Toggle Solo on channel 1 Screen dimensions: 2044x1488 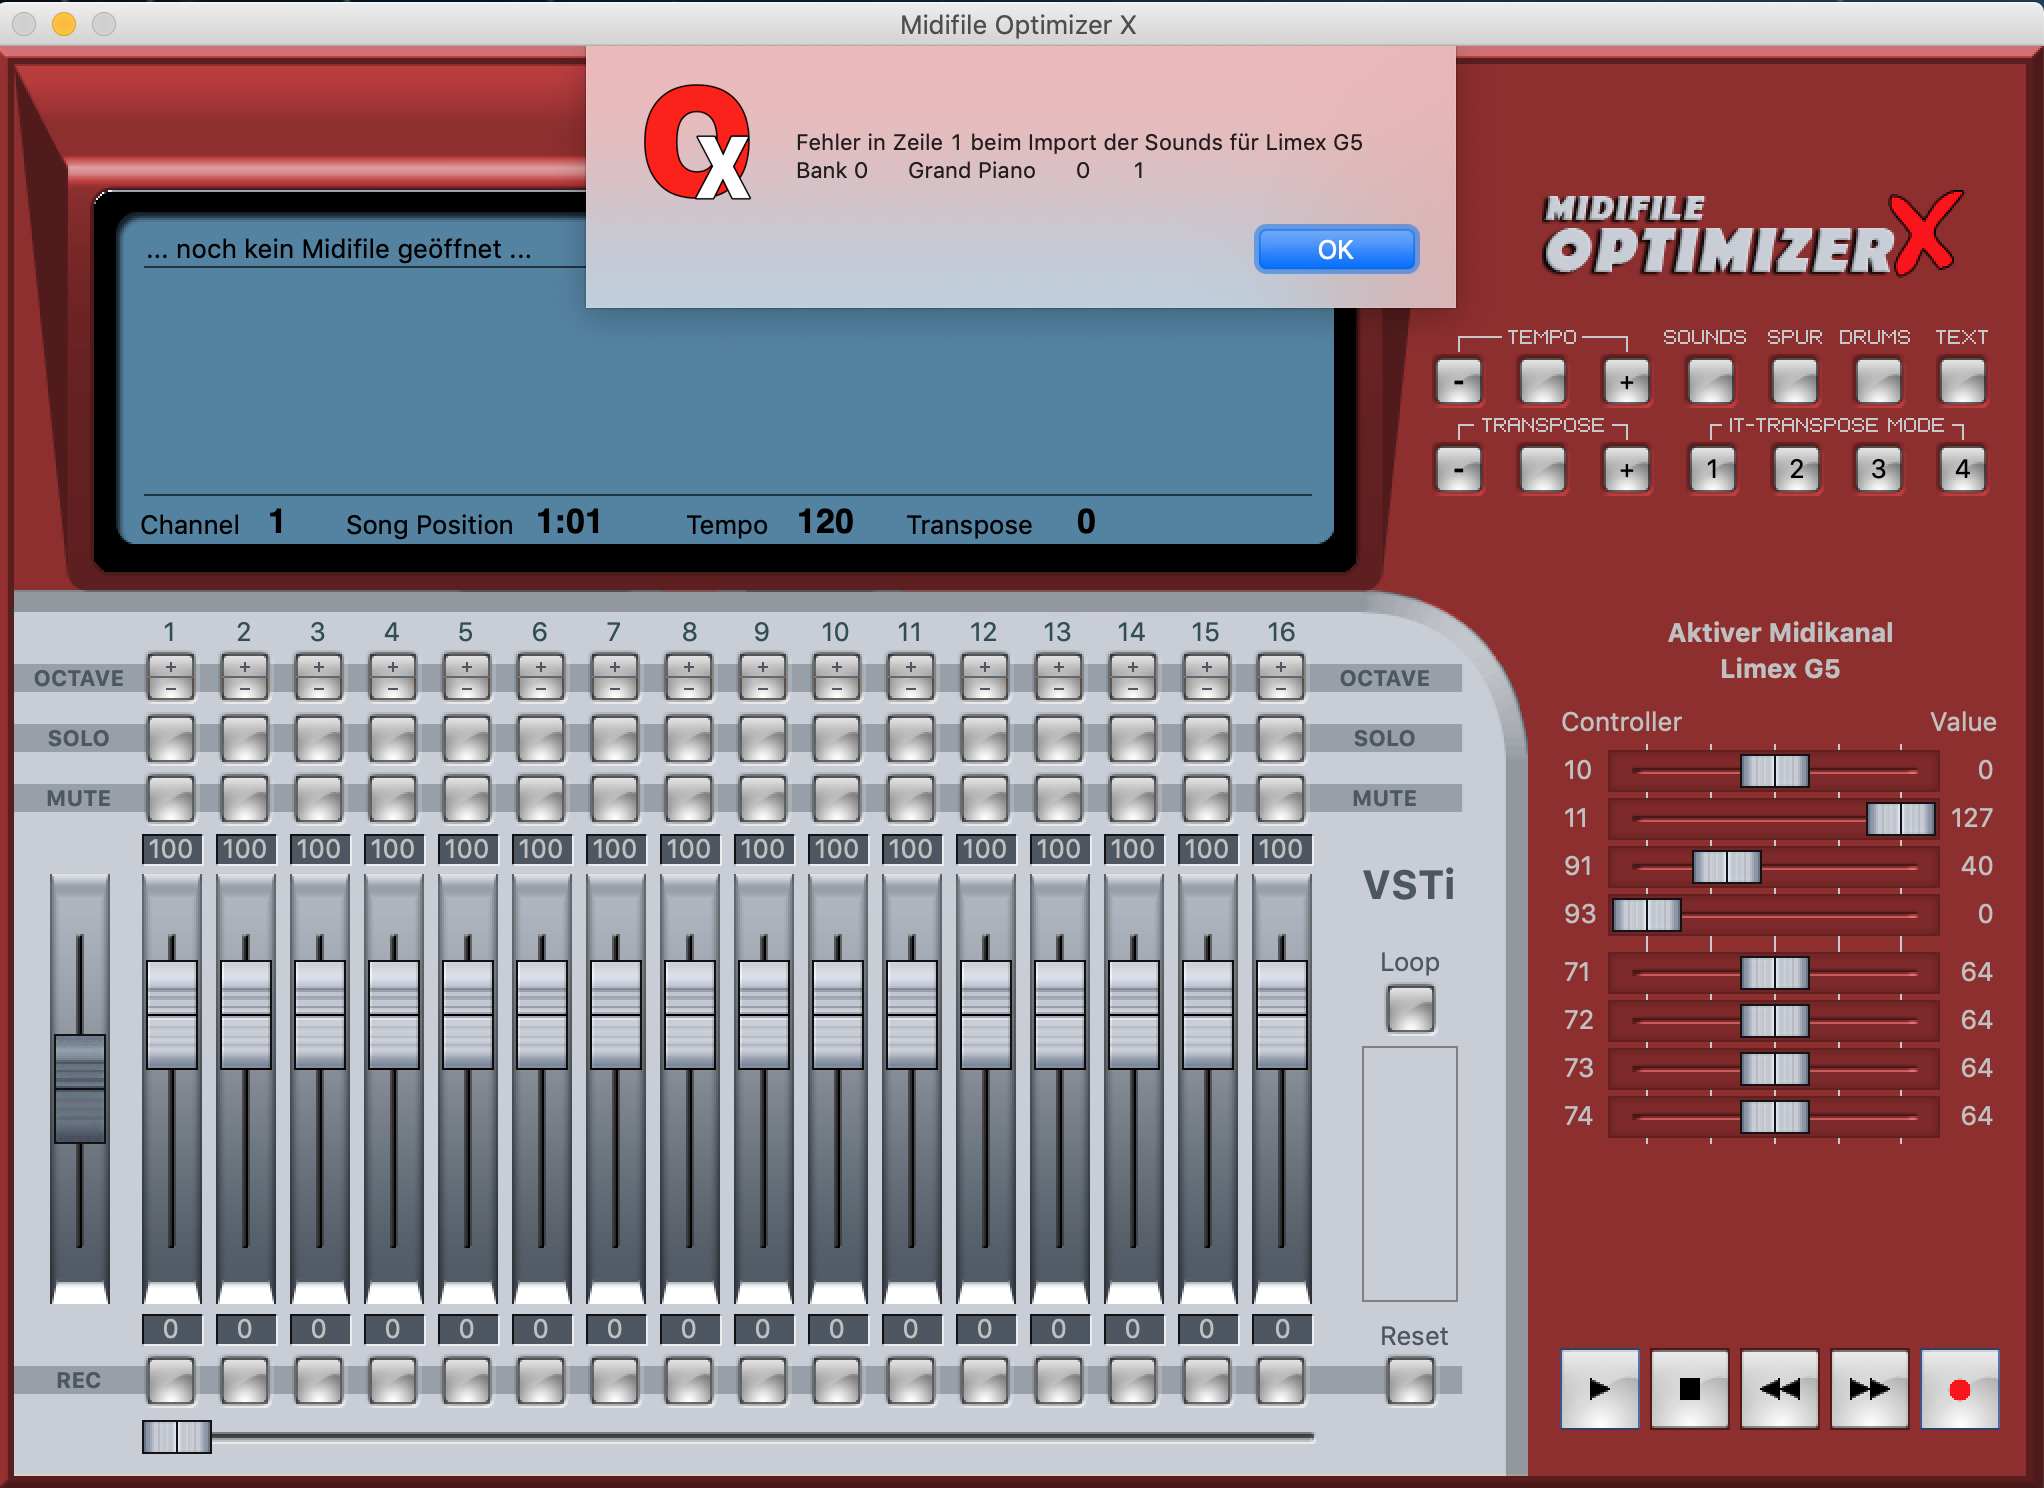(171, 739)
